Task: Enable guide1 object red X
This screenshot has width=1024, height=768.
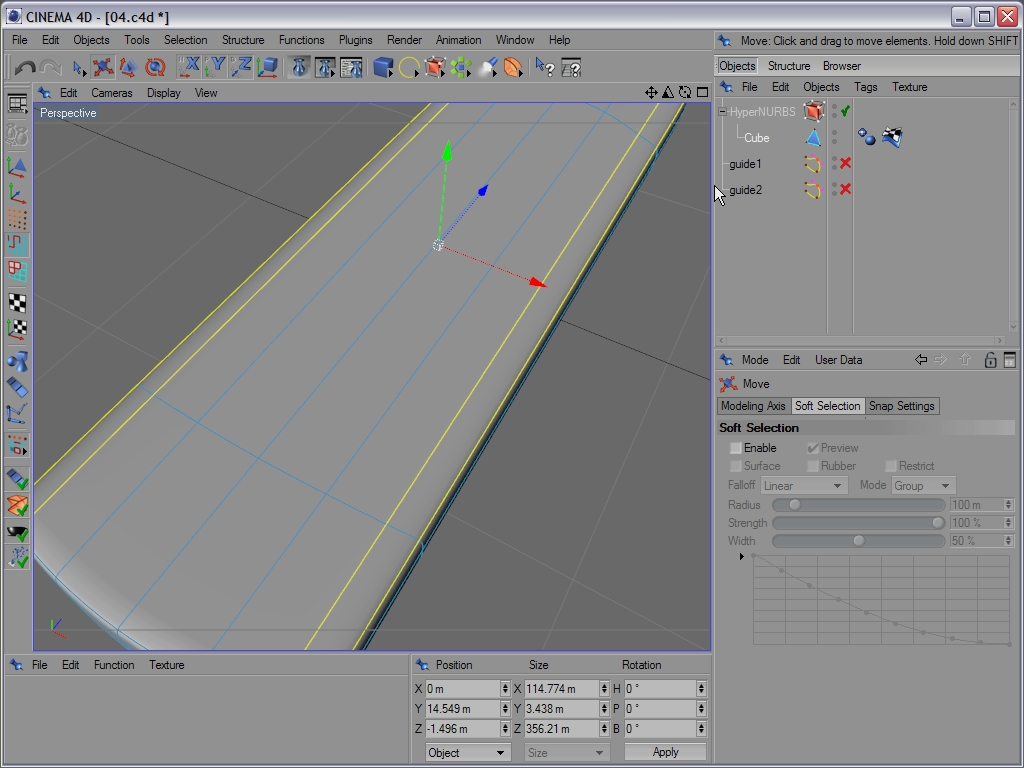Action: (x=845, y=163)
